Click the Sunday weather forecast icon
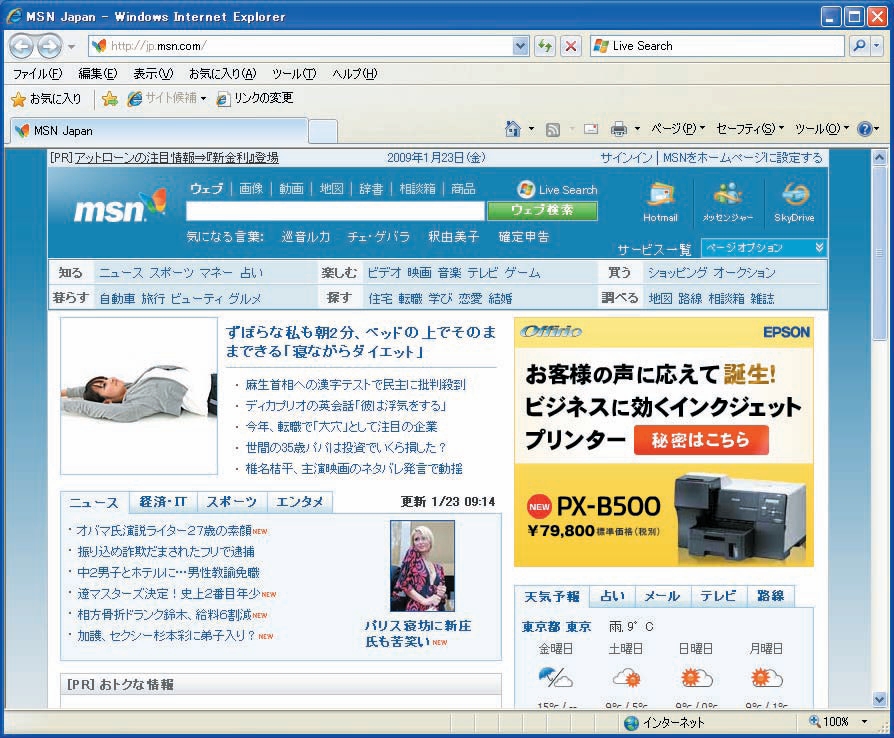 [695, 678]
